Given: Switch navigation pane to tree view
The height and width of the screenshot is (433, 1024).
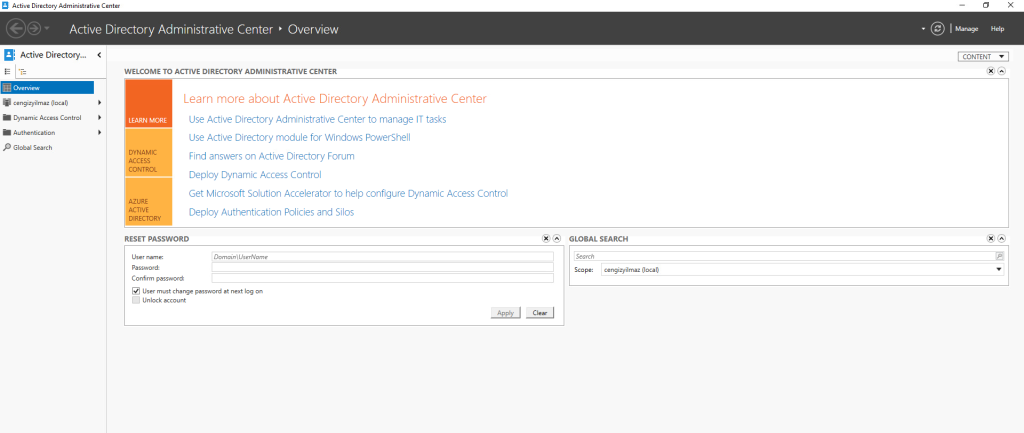Looking at the screenshot, I should point(22,72).
